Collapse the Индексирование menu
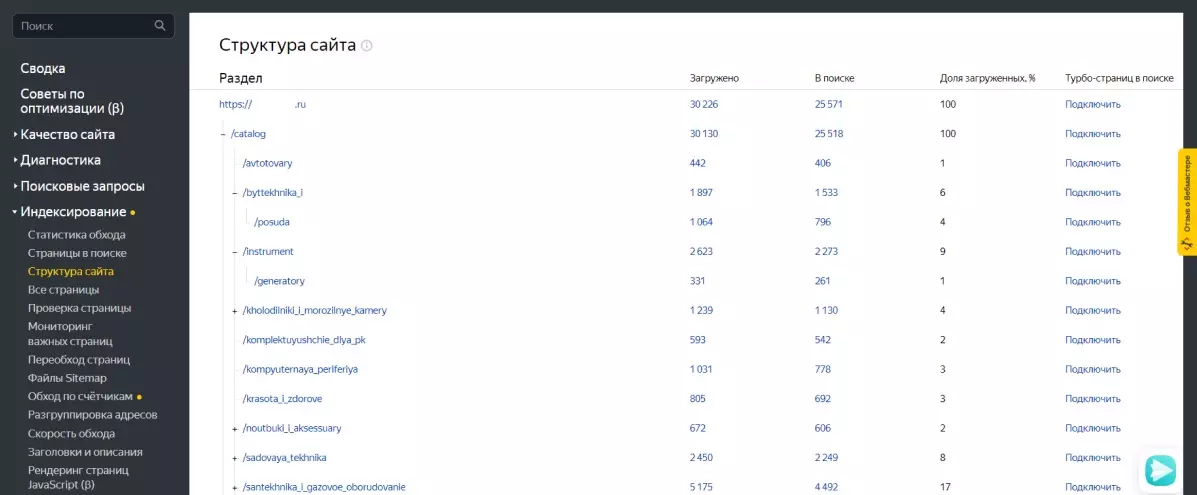Viewport: 1197px width, 495px height. point(73,212)
